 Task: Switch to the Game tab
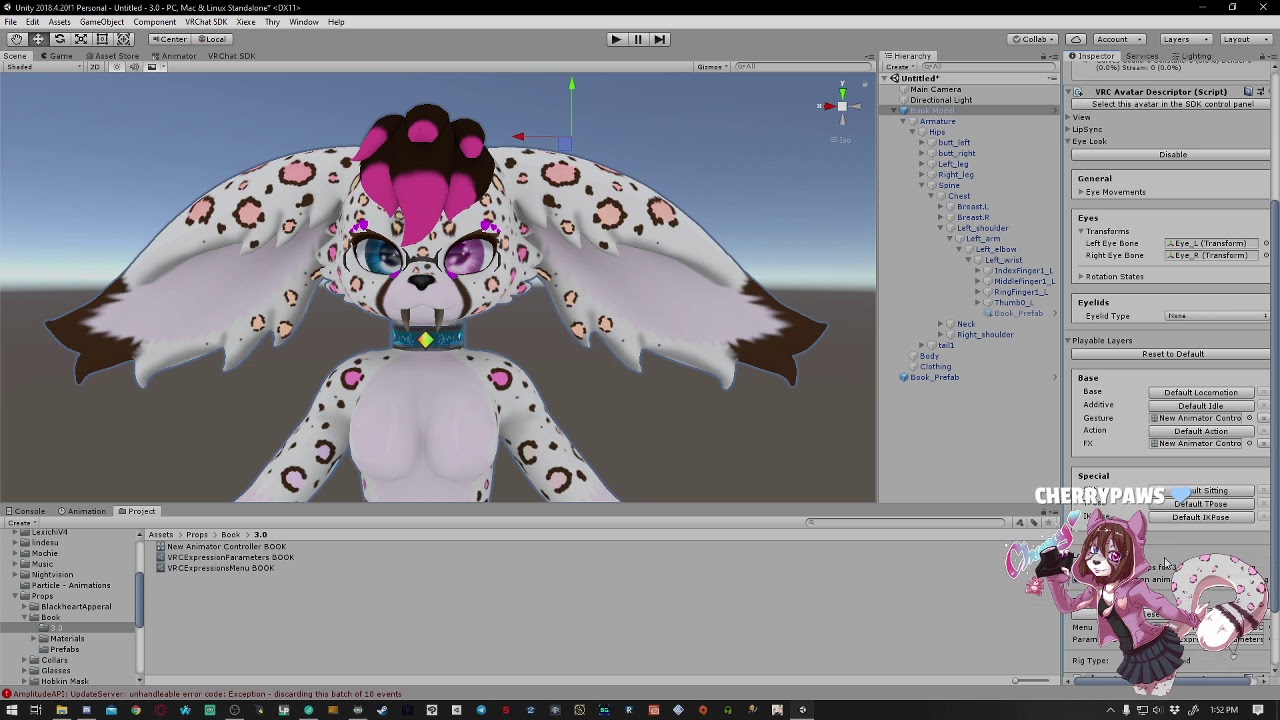tap(57, 56)
